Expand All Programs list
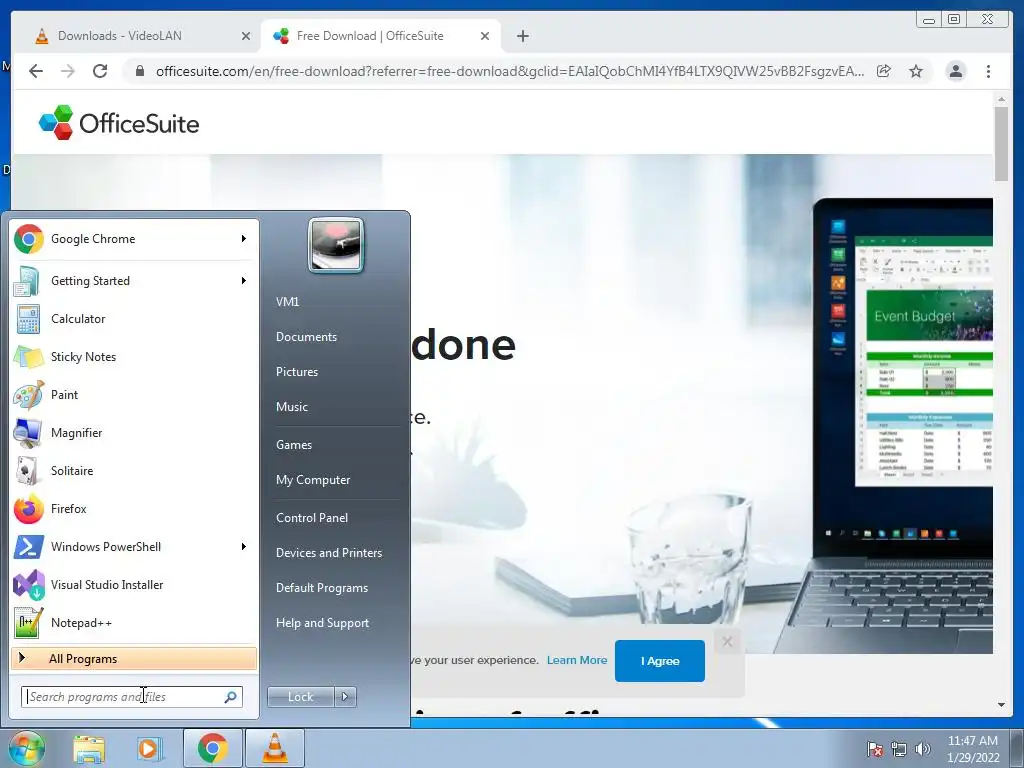This screenshot has height=768, width=1024. pyautogui.click(x=134, y=658)
